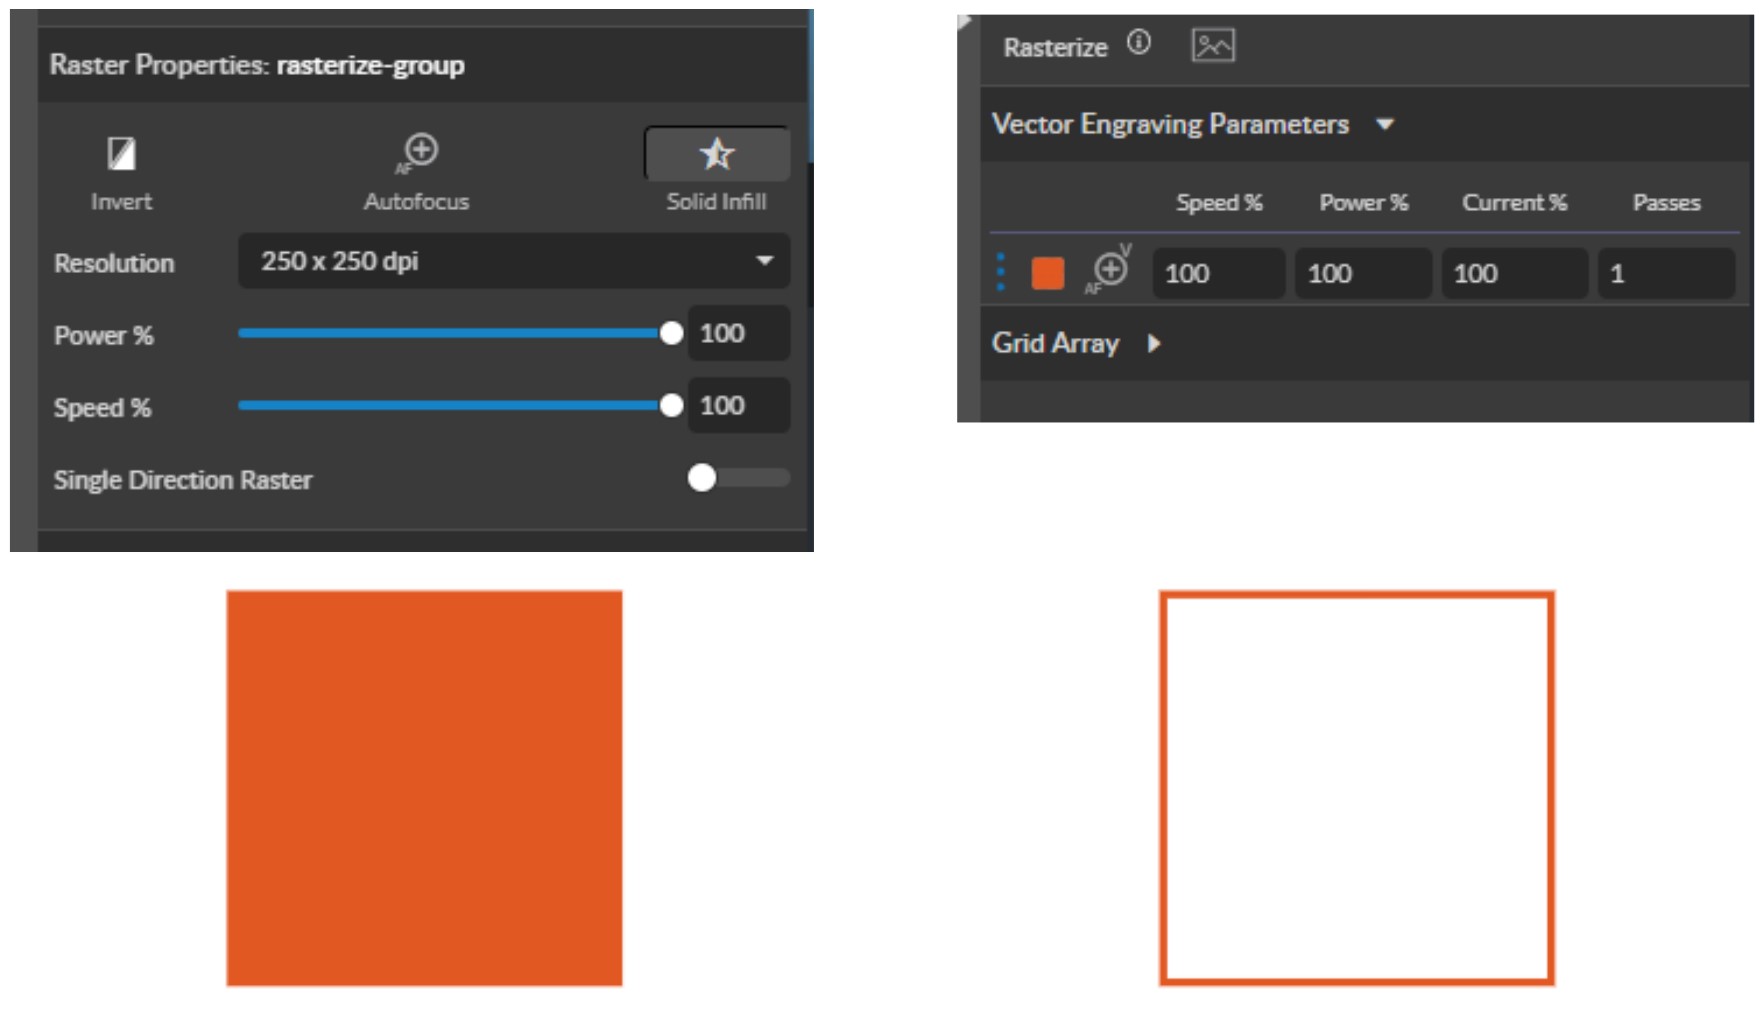This screenshot has height=1029, width=1763.
Task: Click the Passes input field
Action: coord(1665,274)
